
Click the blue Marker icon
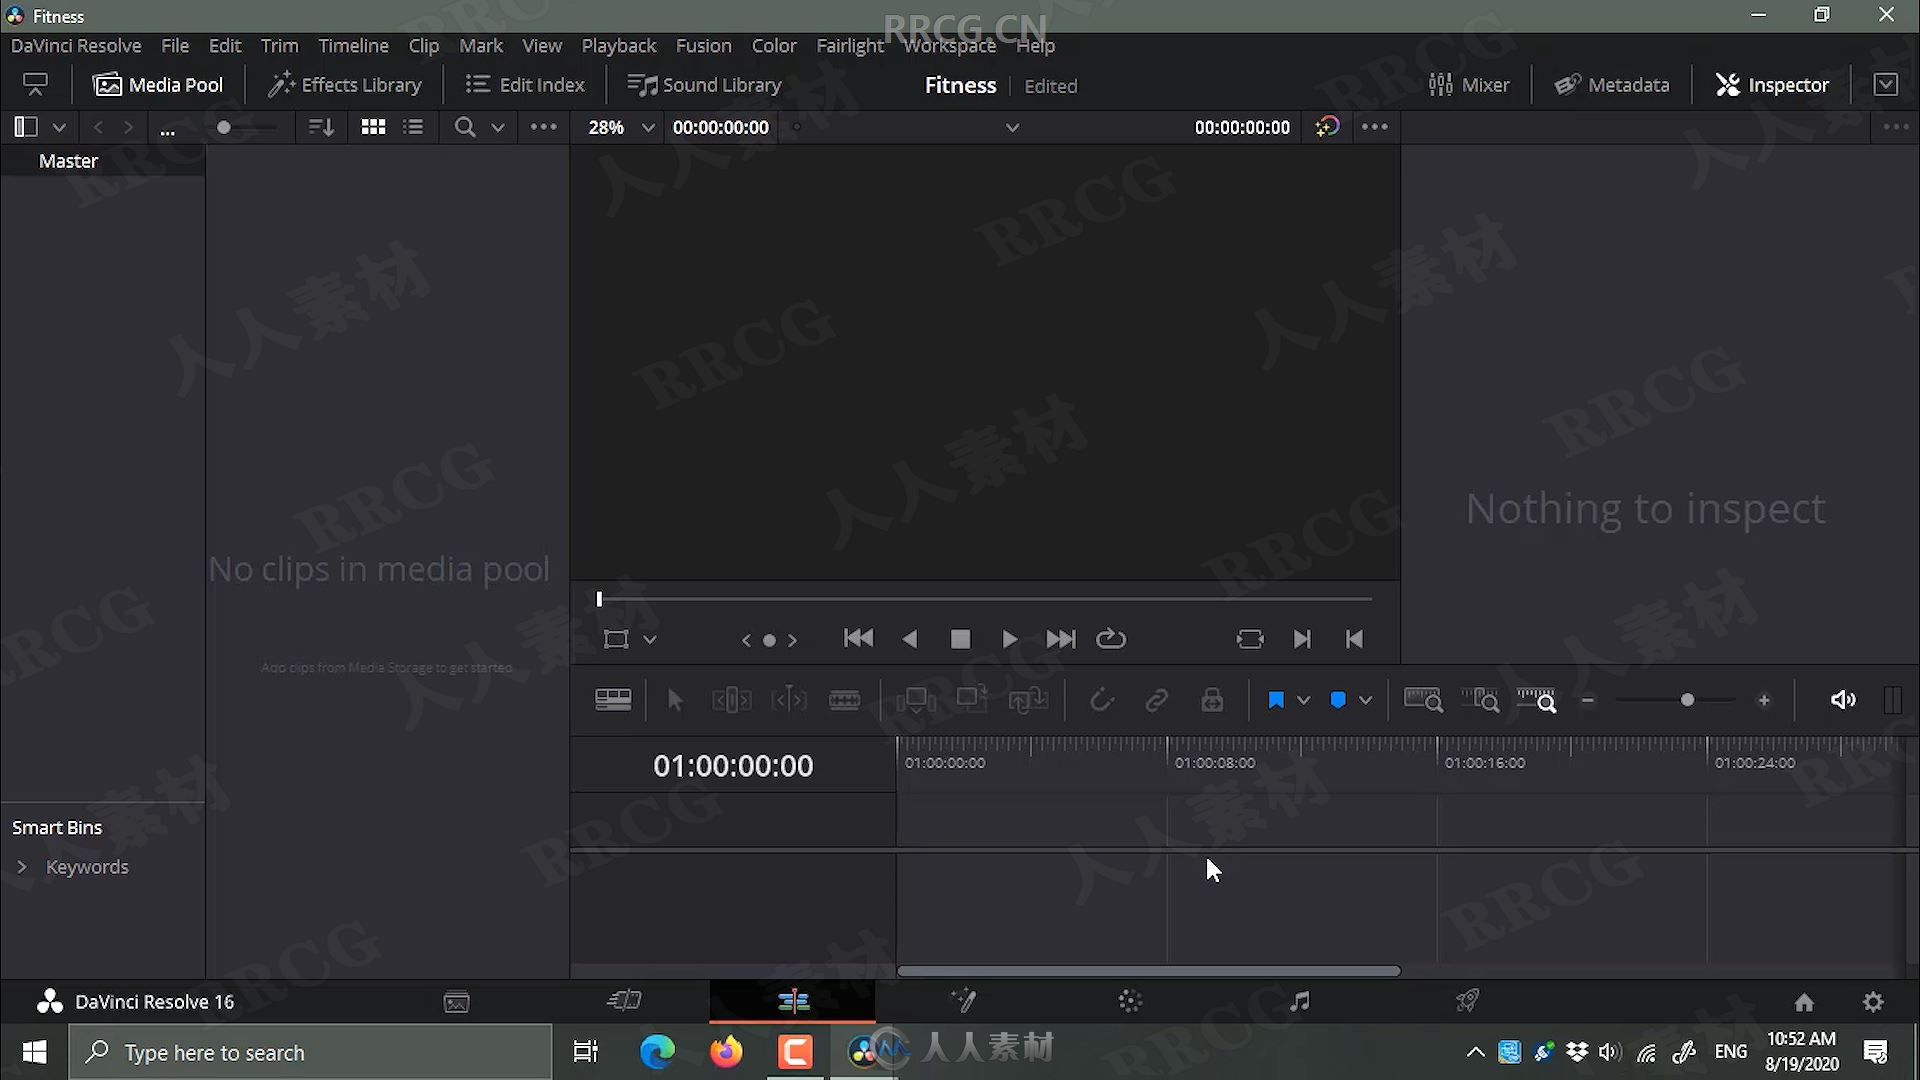tap(1338, 700)
